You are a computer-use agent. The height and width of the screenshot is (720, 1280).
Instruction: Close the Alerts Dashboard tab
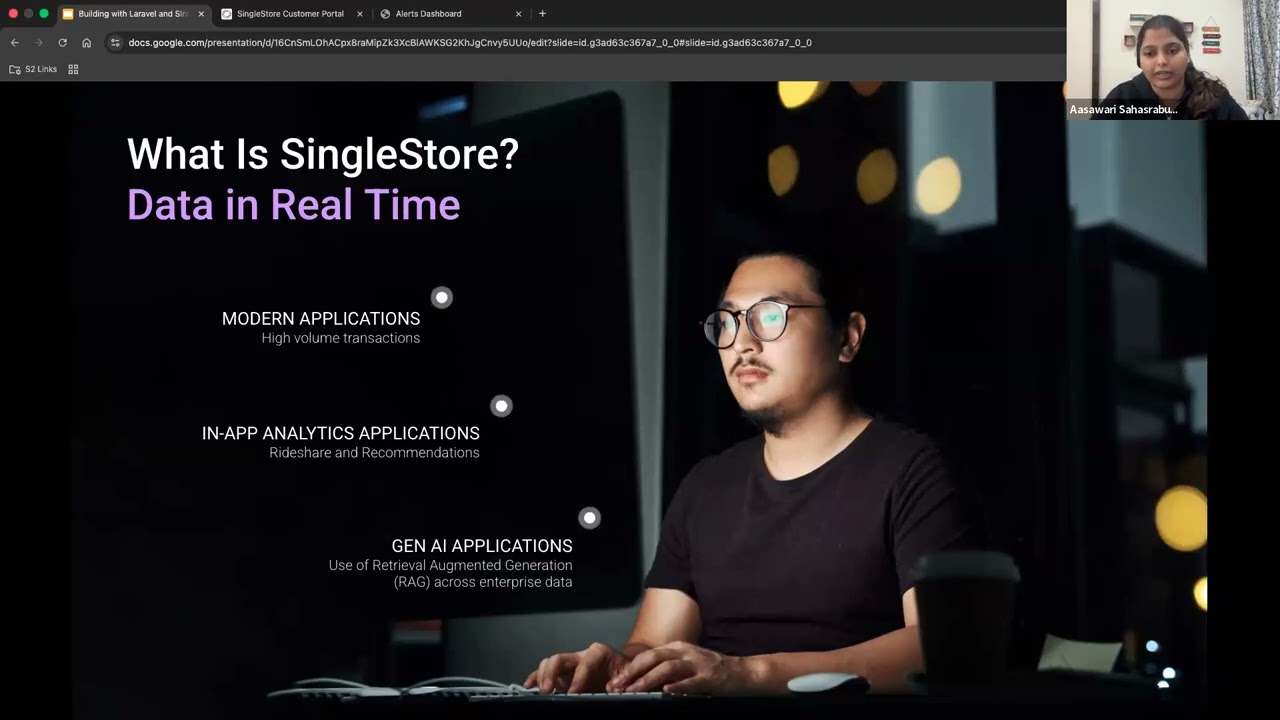[x=518, y=14]
